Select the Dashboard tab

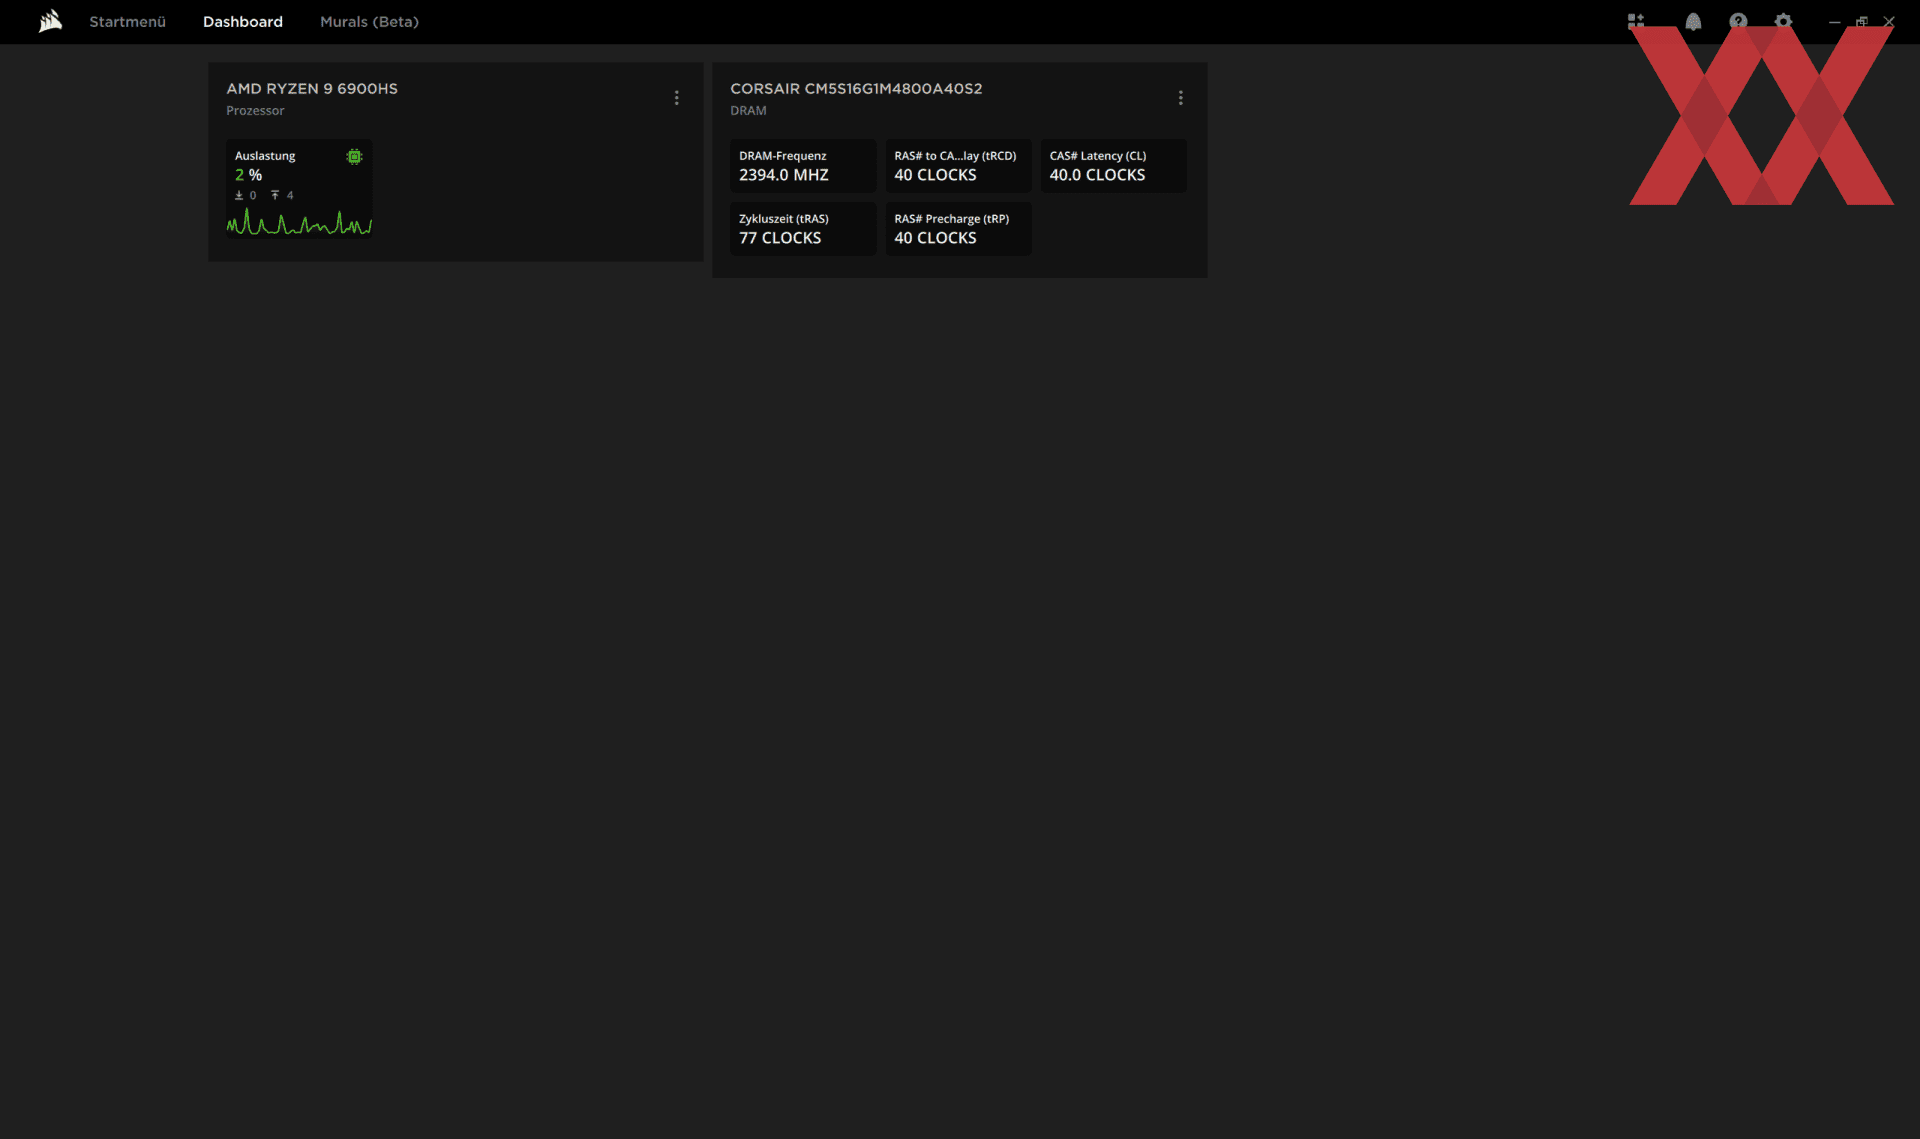click(x=242, y=21)
